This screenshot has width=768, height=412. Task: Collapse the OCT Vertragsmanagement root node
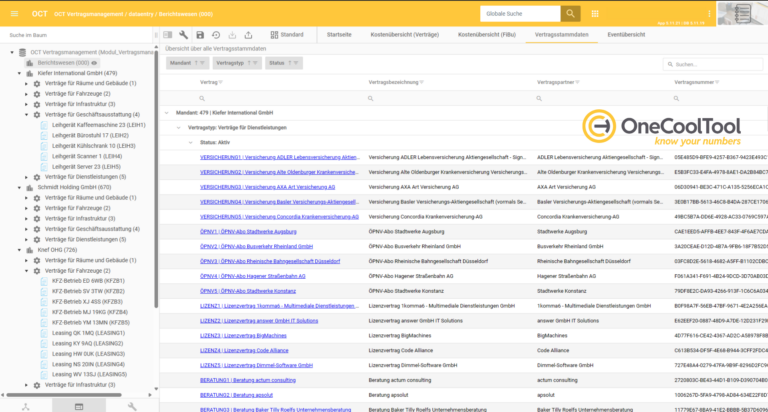tap(12, 52)
